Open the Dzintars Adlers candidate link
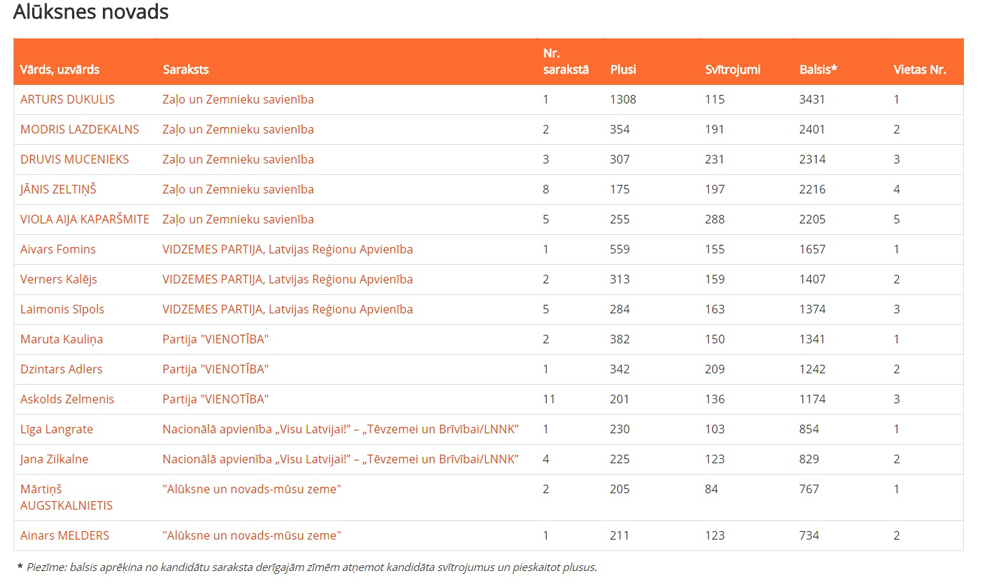Viewport: 981px width, 586px height. click(61, 370)
